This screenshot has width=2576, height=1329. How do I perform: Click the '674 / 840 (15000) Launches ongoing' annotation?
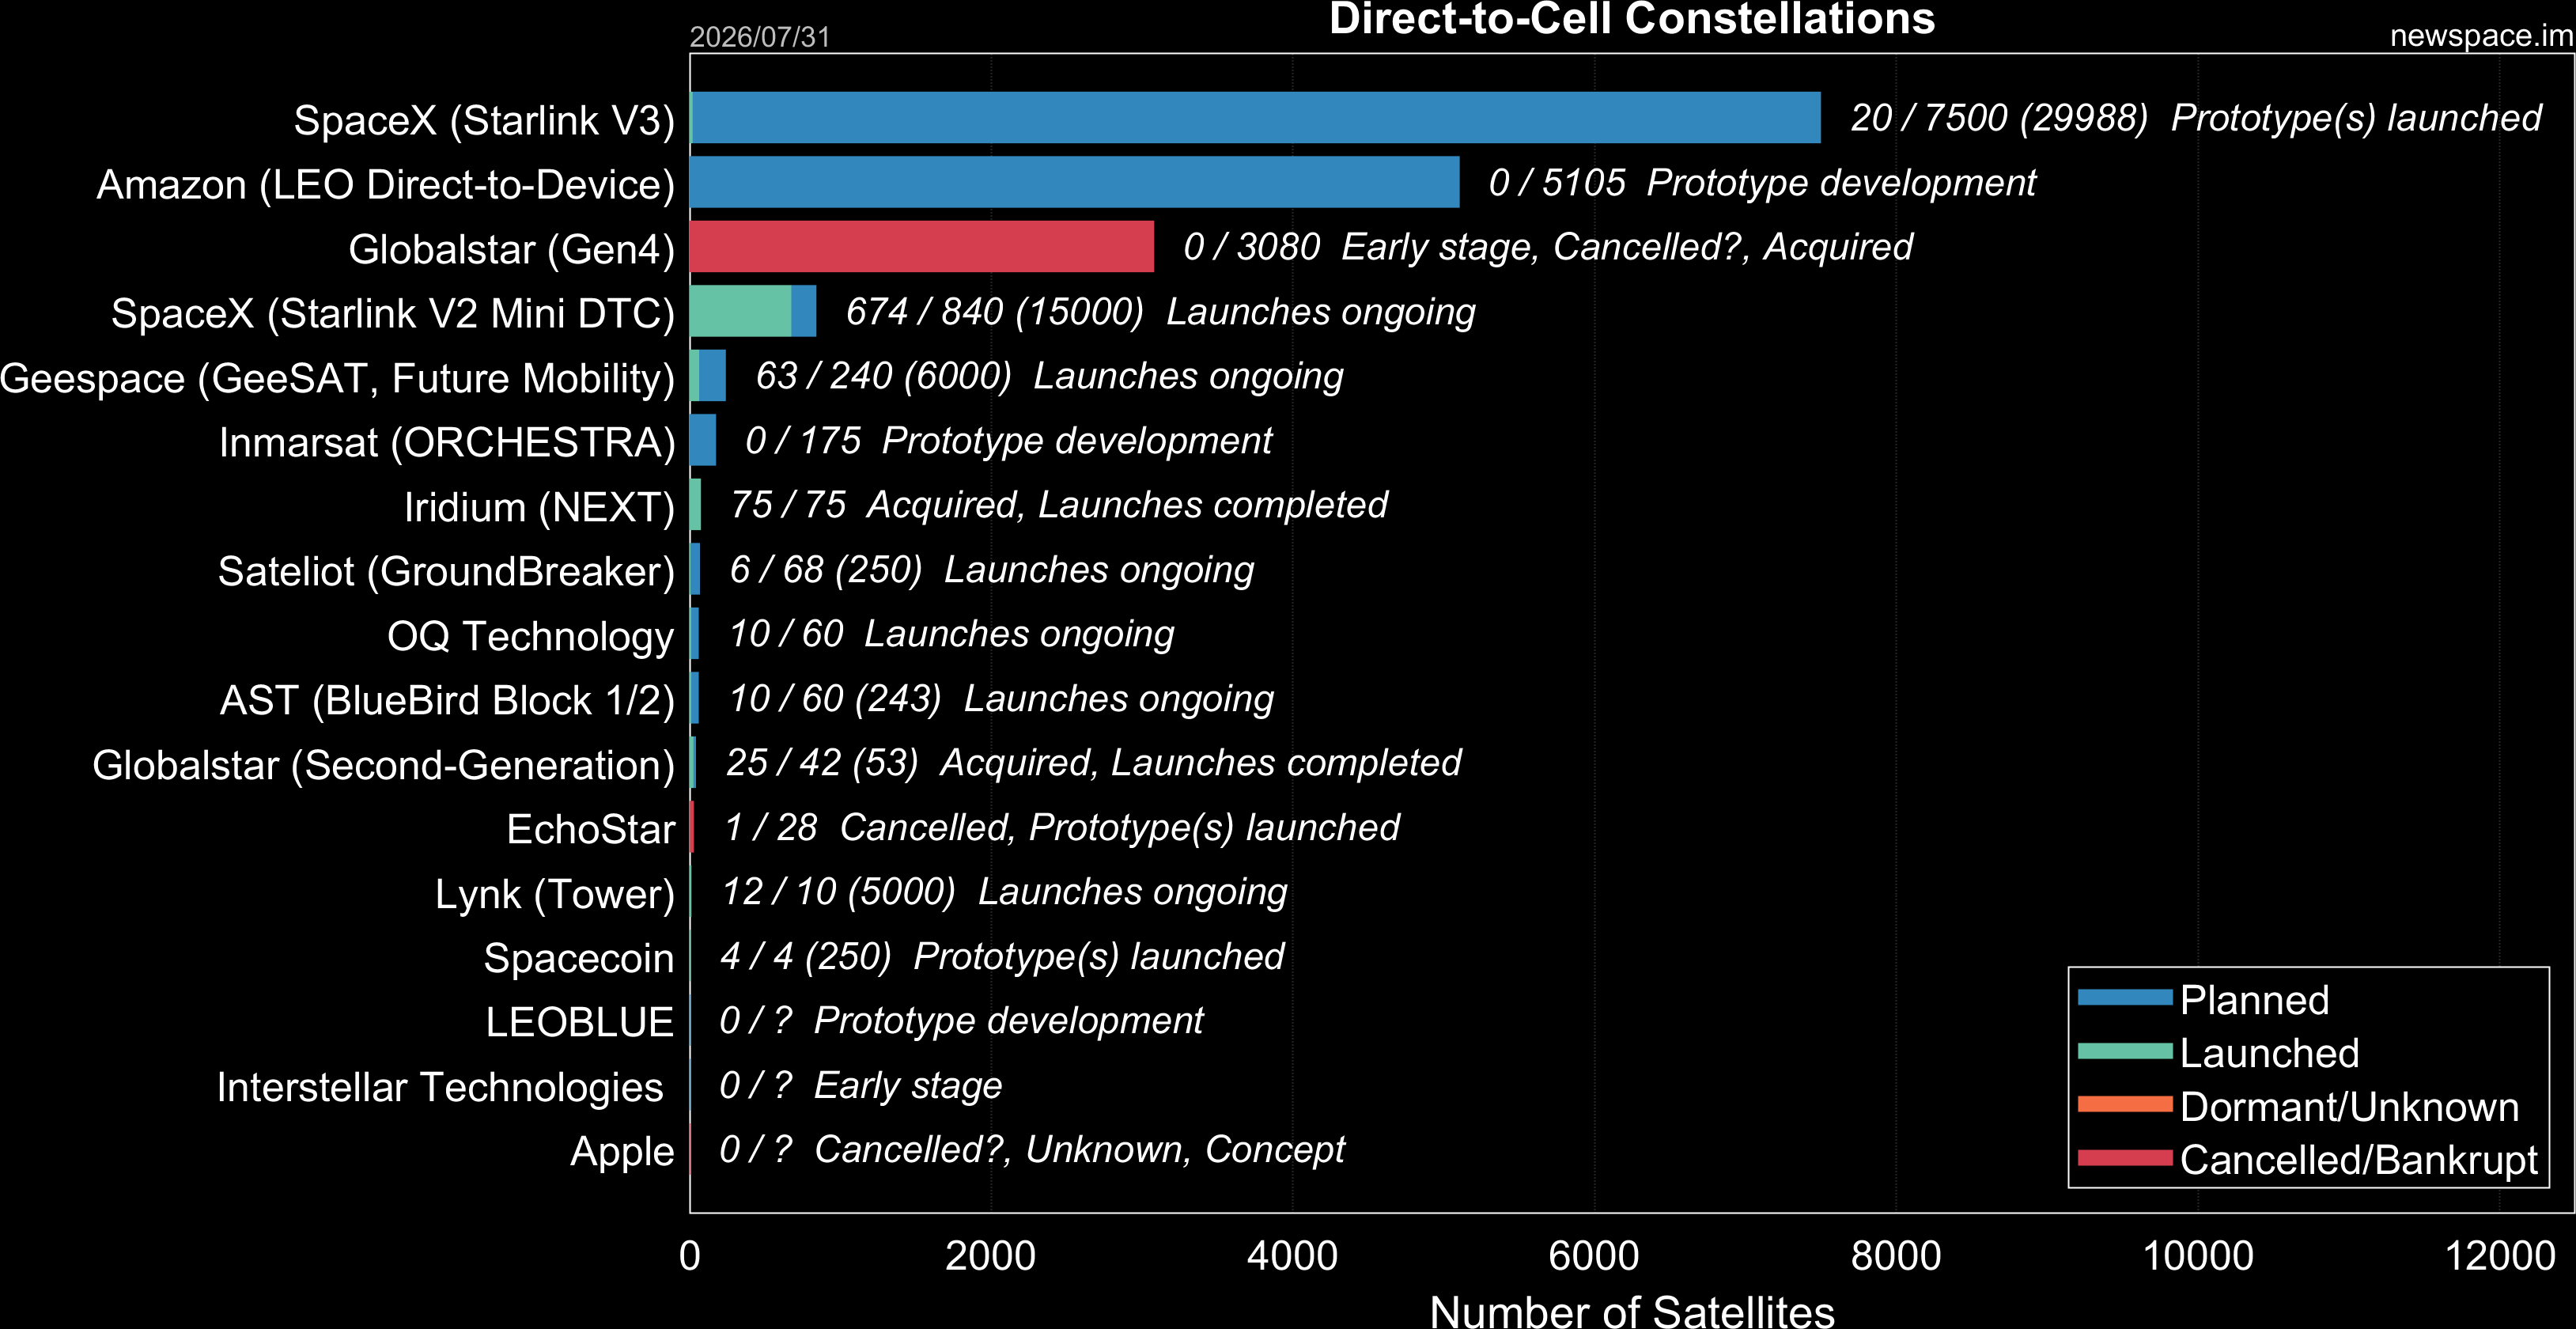(1160, 312)
